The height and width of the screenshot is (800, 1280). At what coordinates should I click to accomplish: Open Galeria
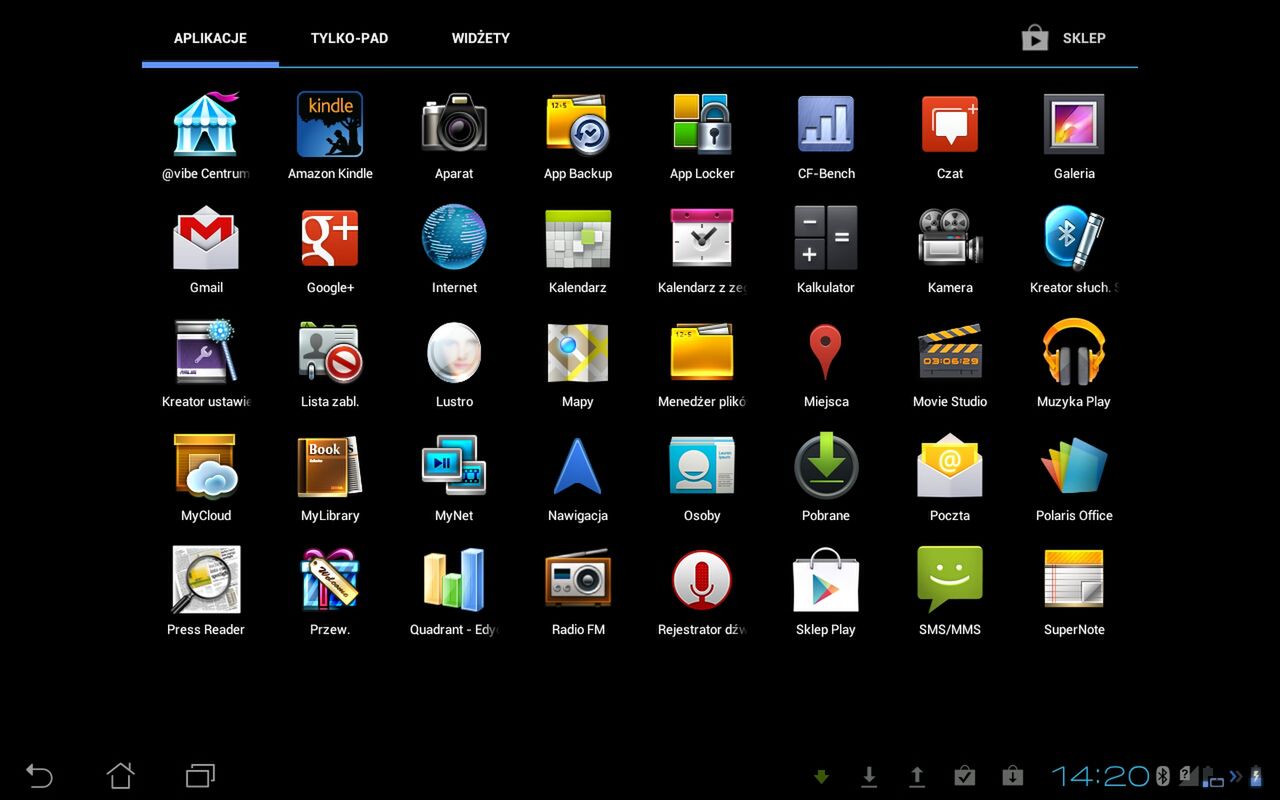[x=1074, y=125]
